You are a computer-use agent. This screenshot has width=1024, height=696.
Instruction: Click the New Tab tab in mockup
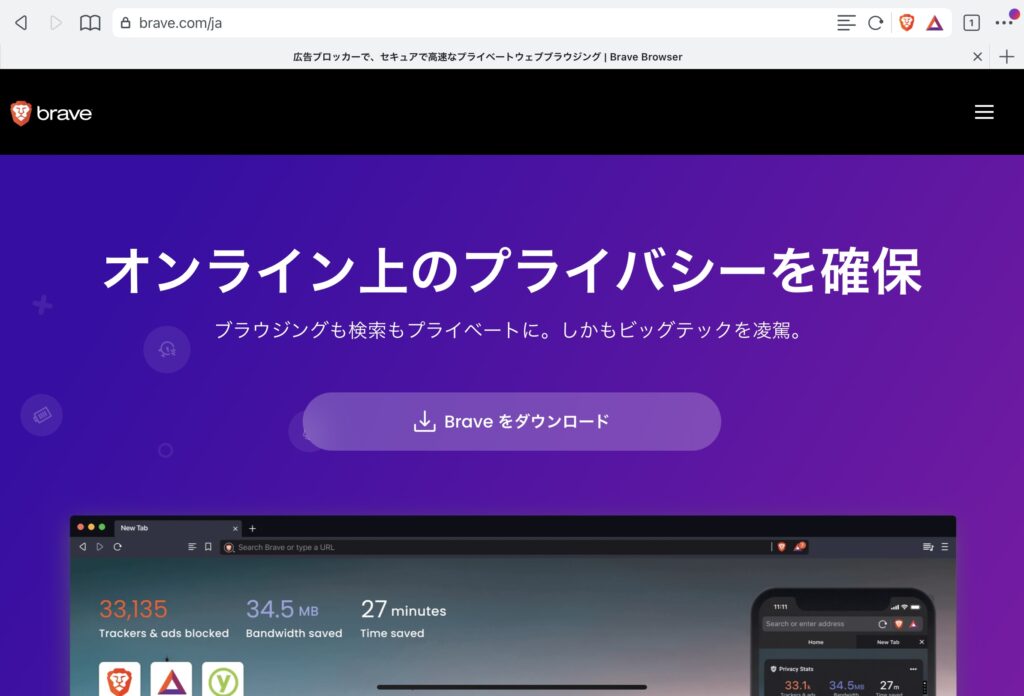pos(178,528)
